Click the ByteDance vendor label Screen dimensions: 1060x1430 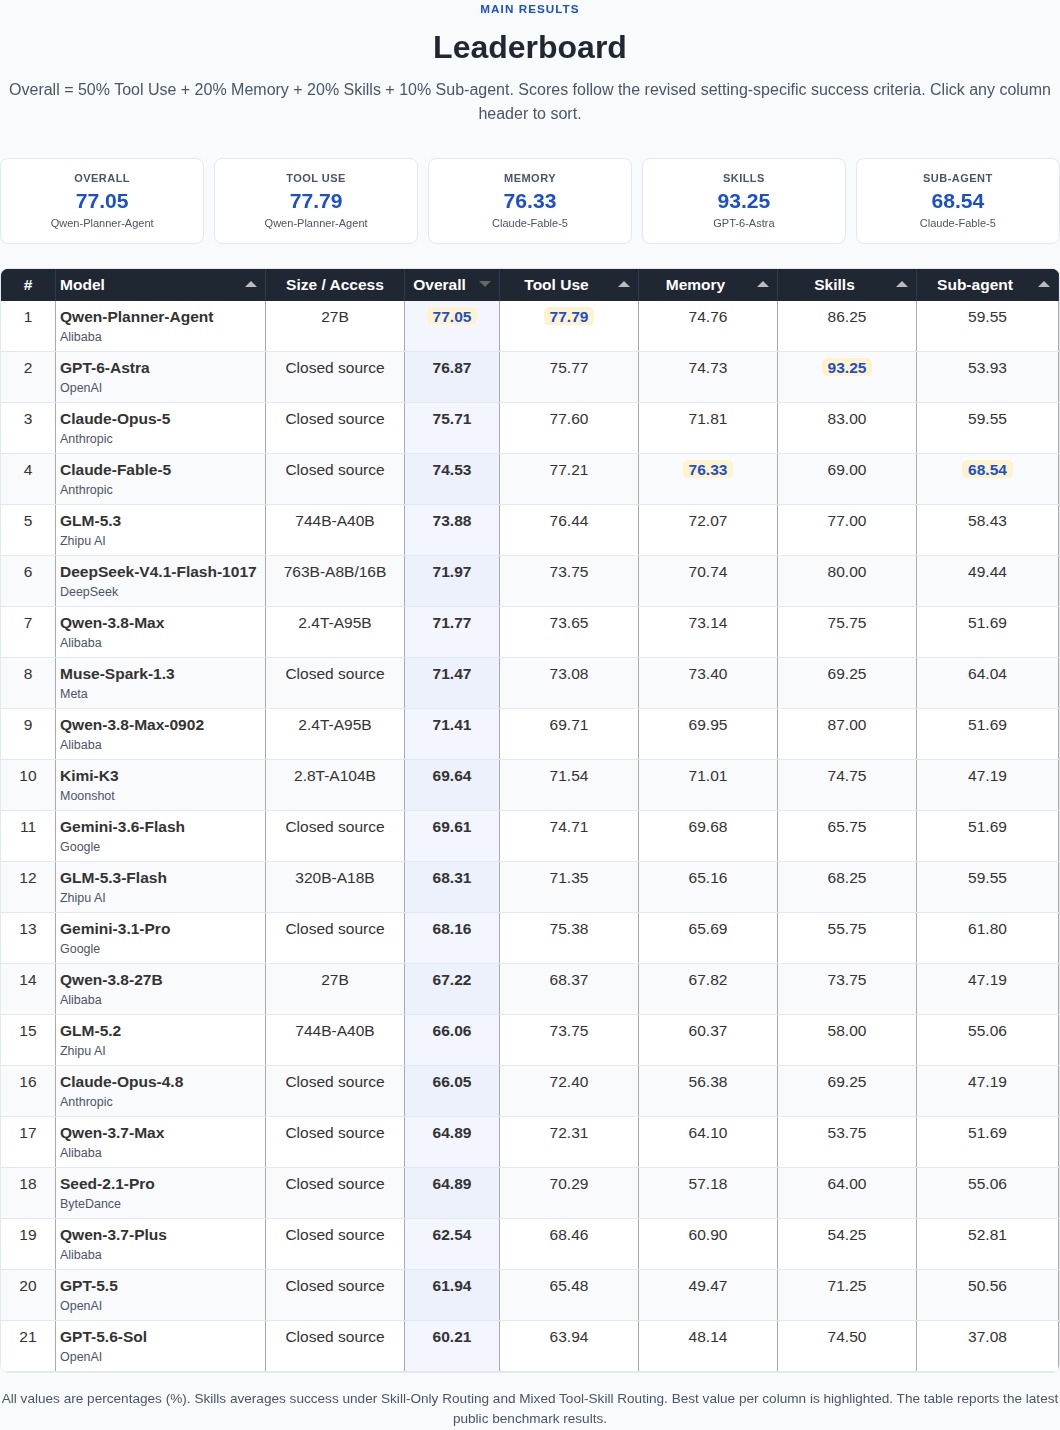tap(90, 1204)
